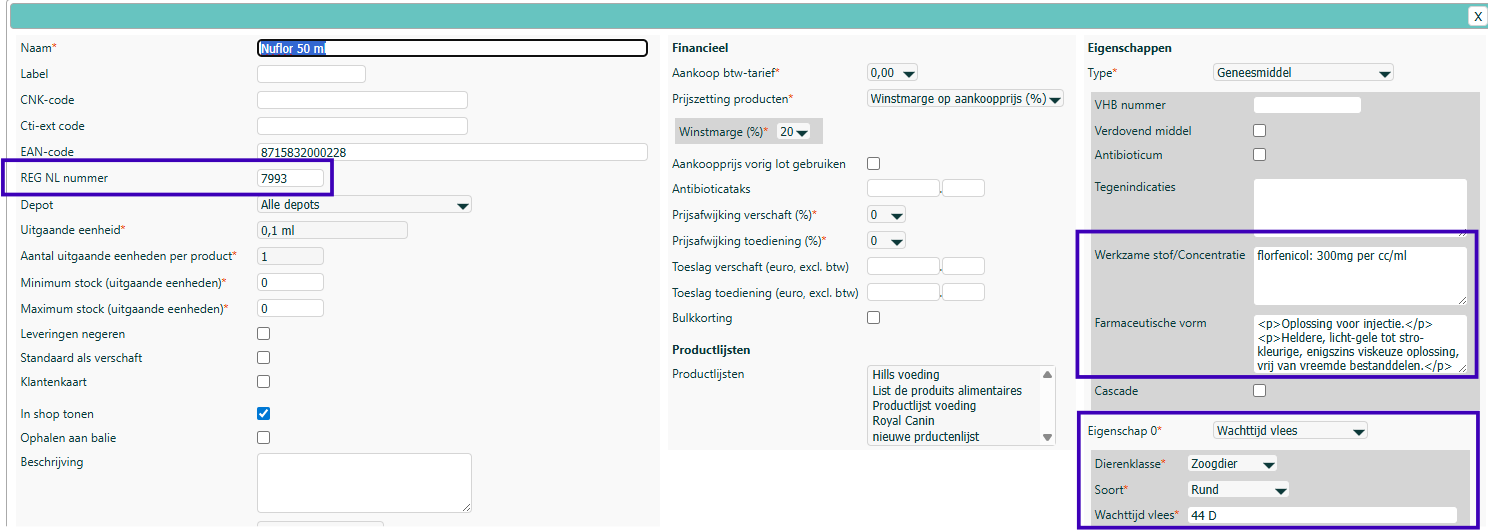This screenshot has height=530, width=1488.
Task: Enable the Bulkkorting checkbox
Action: click(x=874, y=318)
